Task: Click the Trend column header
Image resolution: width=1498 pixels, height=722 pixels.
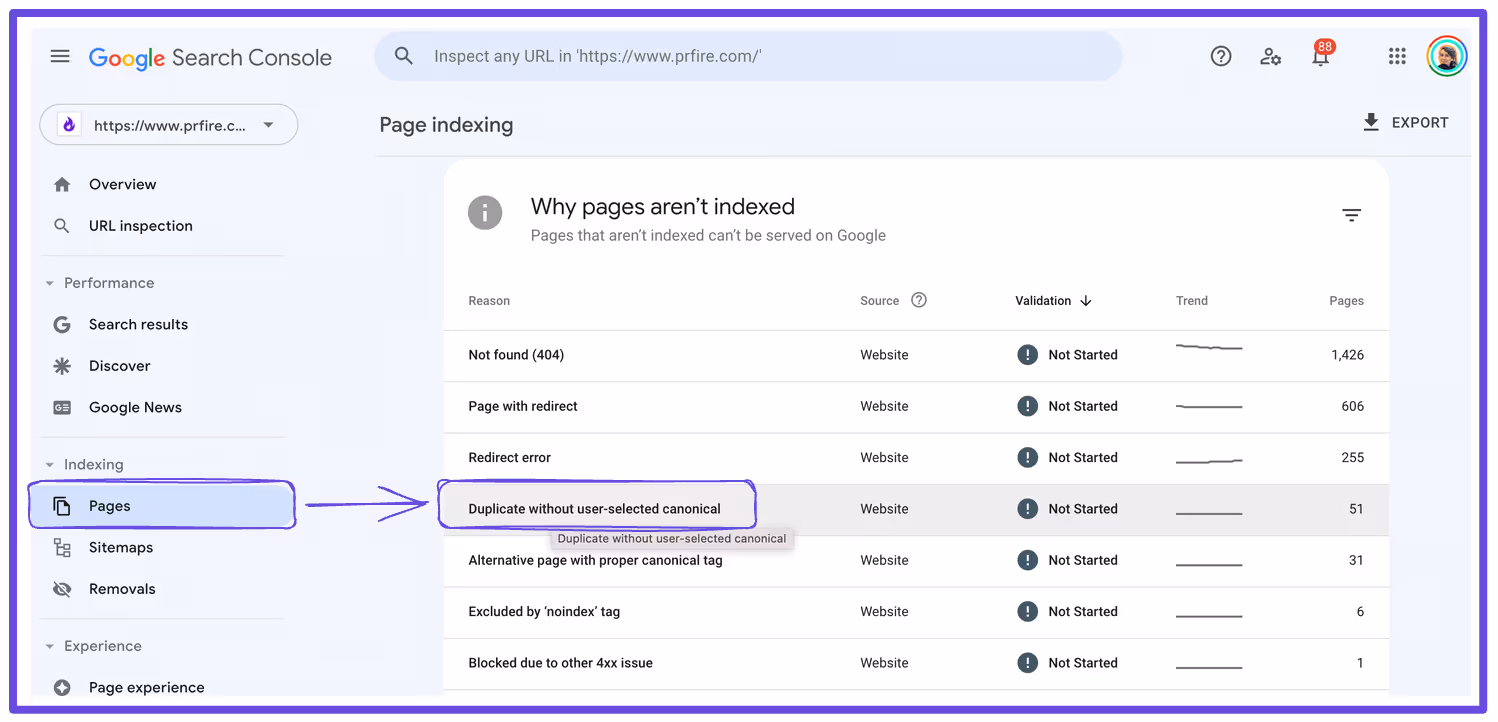Action: [x=1192, y=300]
